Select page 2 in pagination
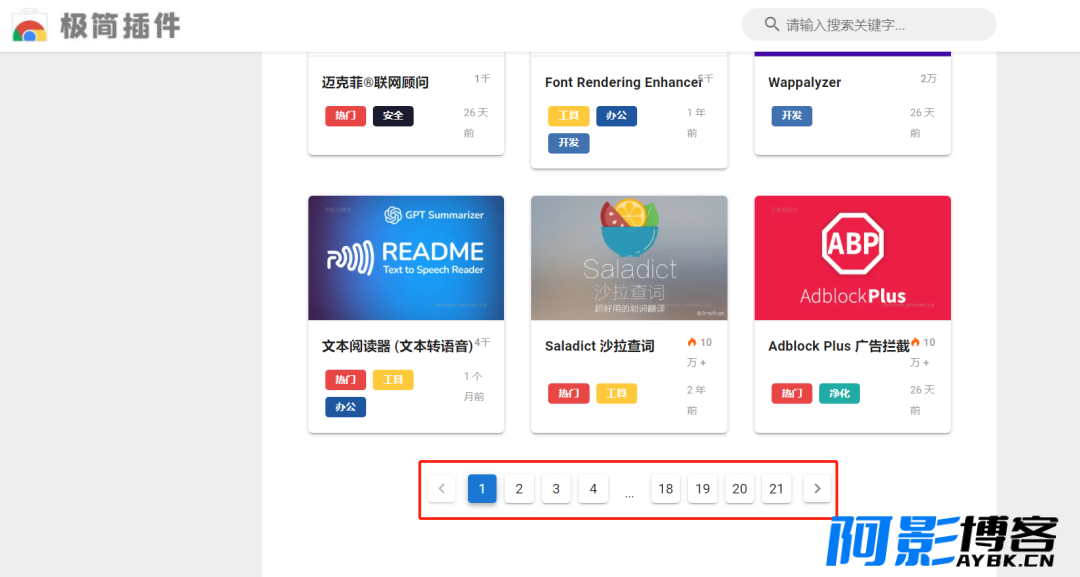 click(519, 489)
